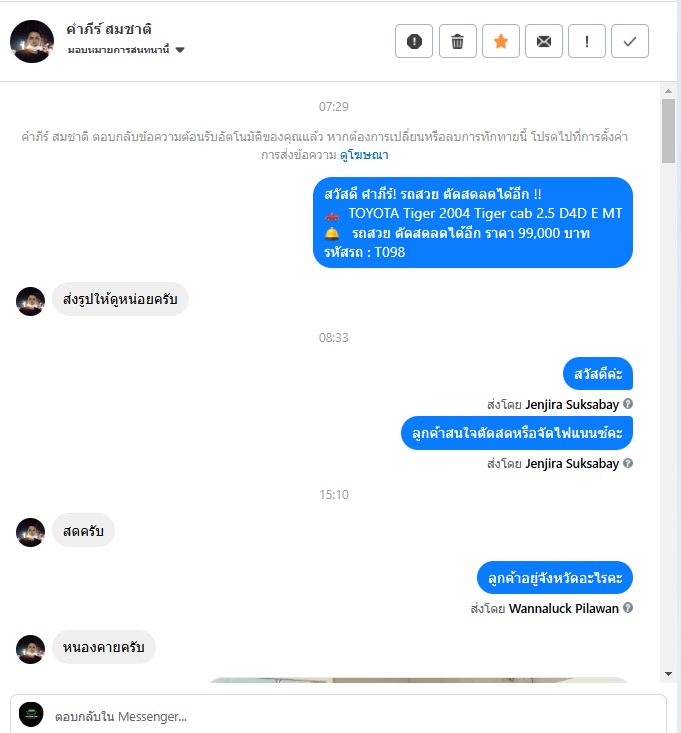Delete conversation with trash icon
The image size is (681, 733).
click(458, 41)
